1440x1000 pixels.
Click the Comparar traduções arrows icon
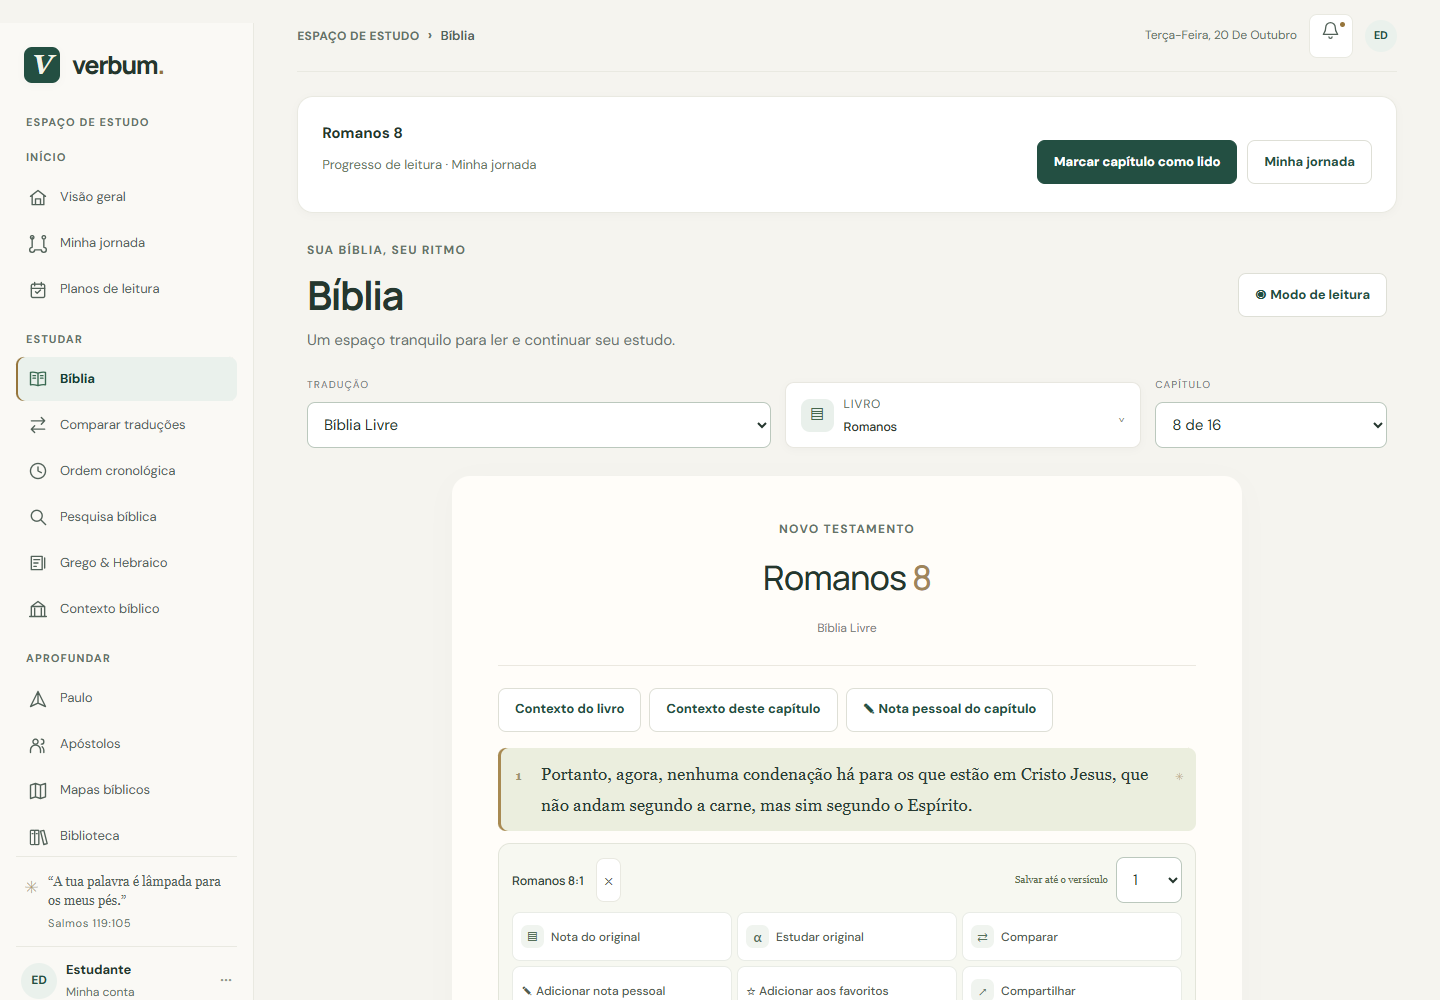tap(38, 425)
